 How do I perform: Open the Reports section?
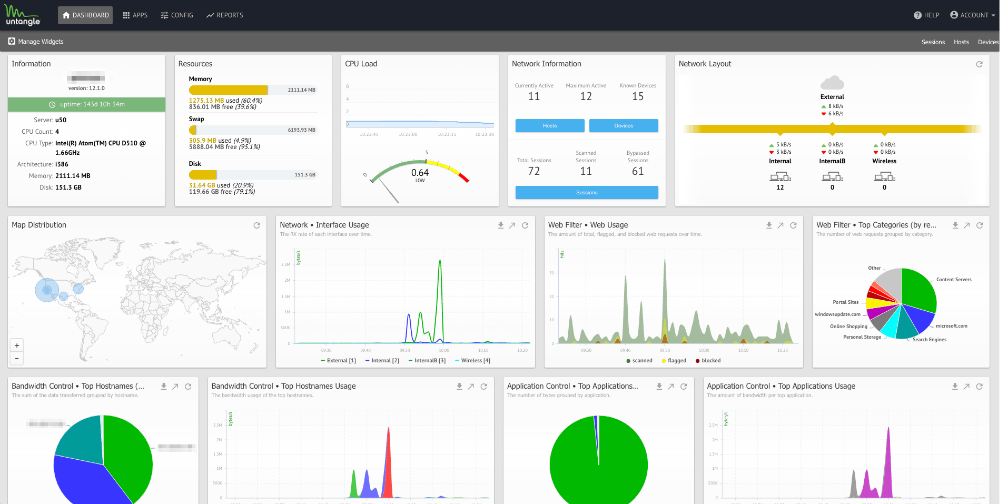pos(224,15)
